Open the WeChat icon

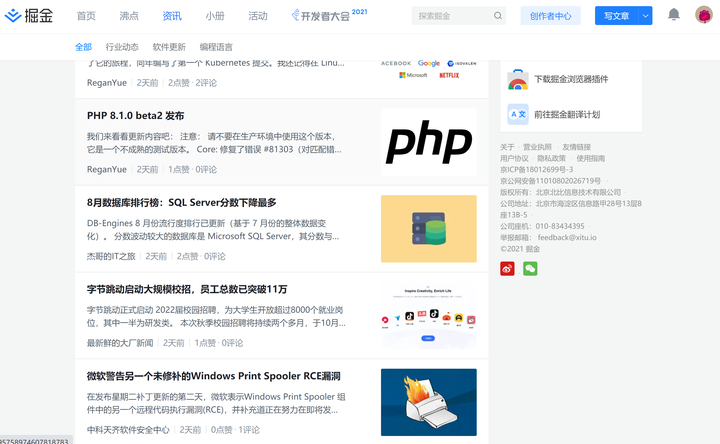[x=530, y=269]
